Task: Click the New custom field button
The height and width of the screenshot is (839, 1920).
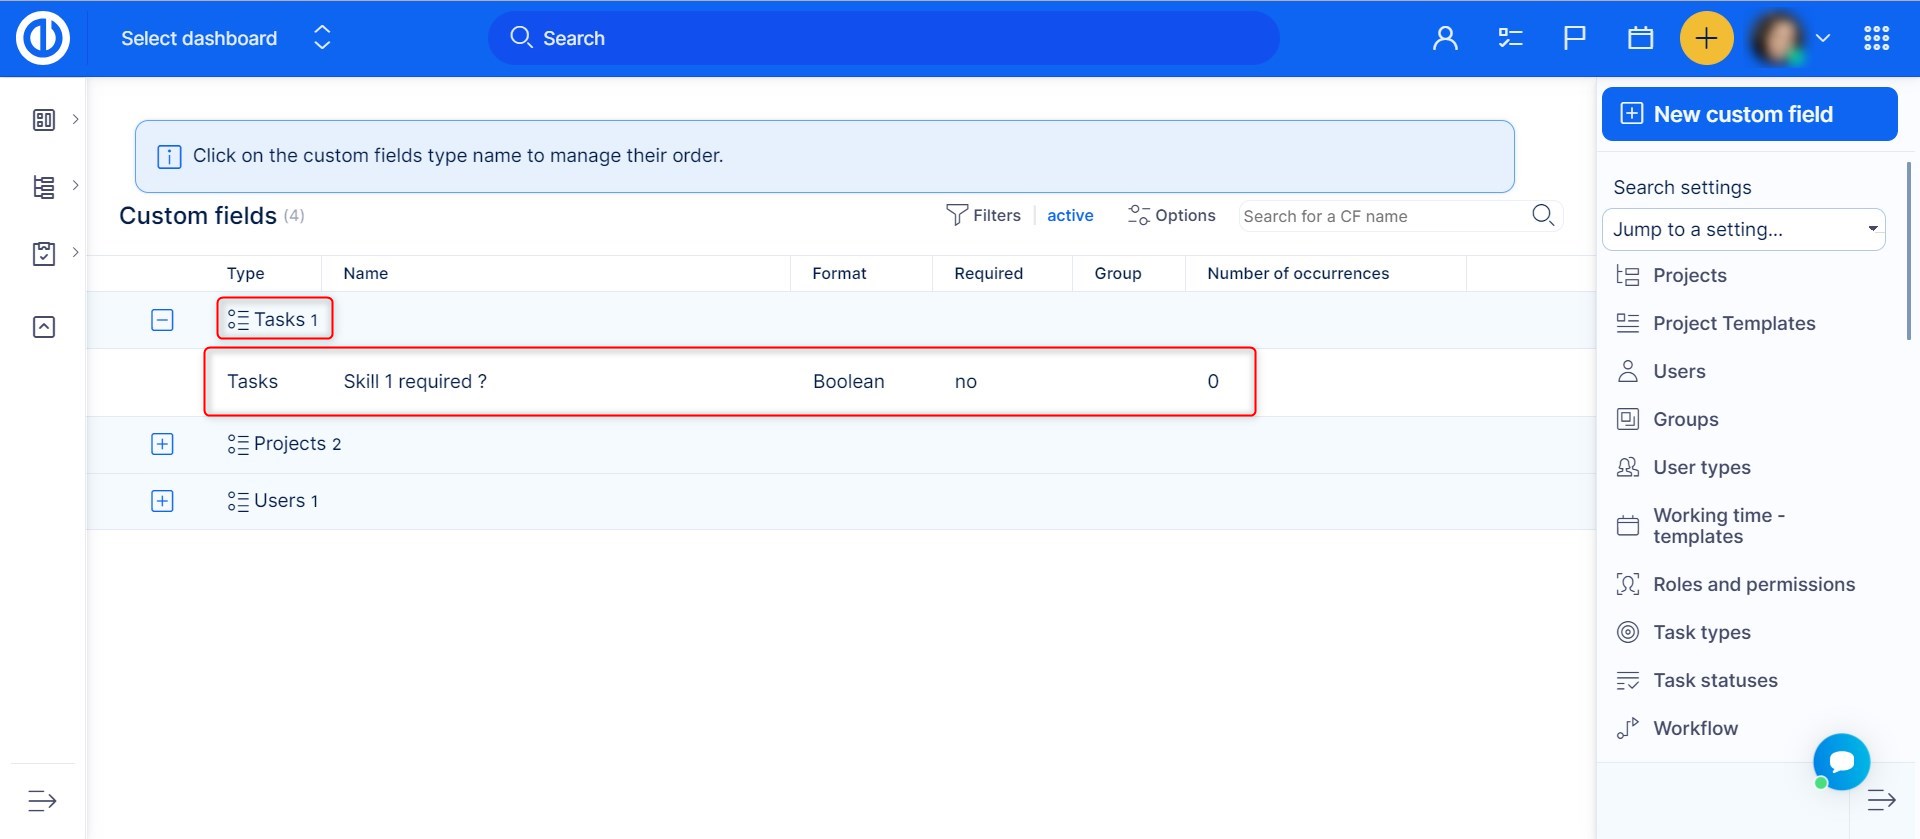Action: [1748, 115]
